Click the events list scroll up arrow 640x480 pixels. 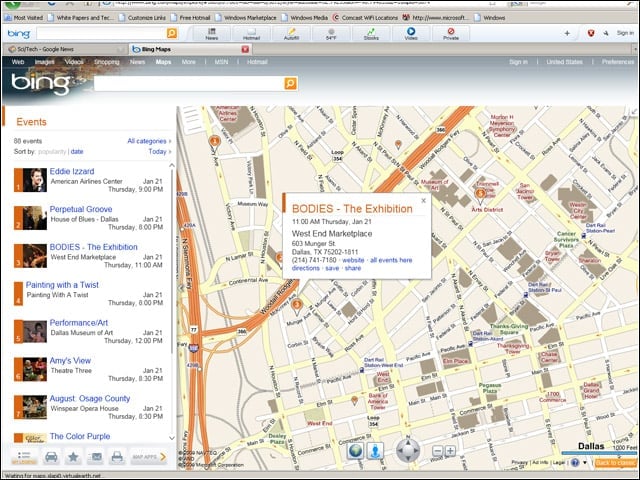[x=172, y=165]
